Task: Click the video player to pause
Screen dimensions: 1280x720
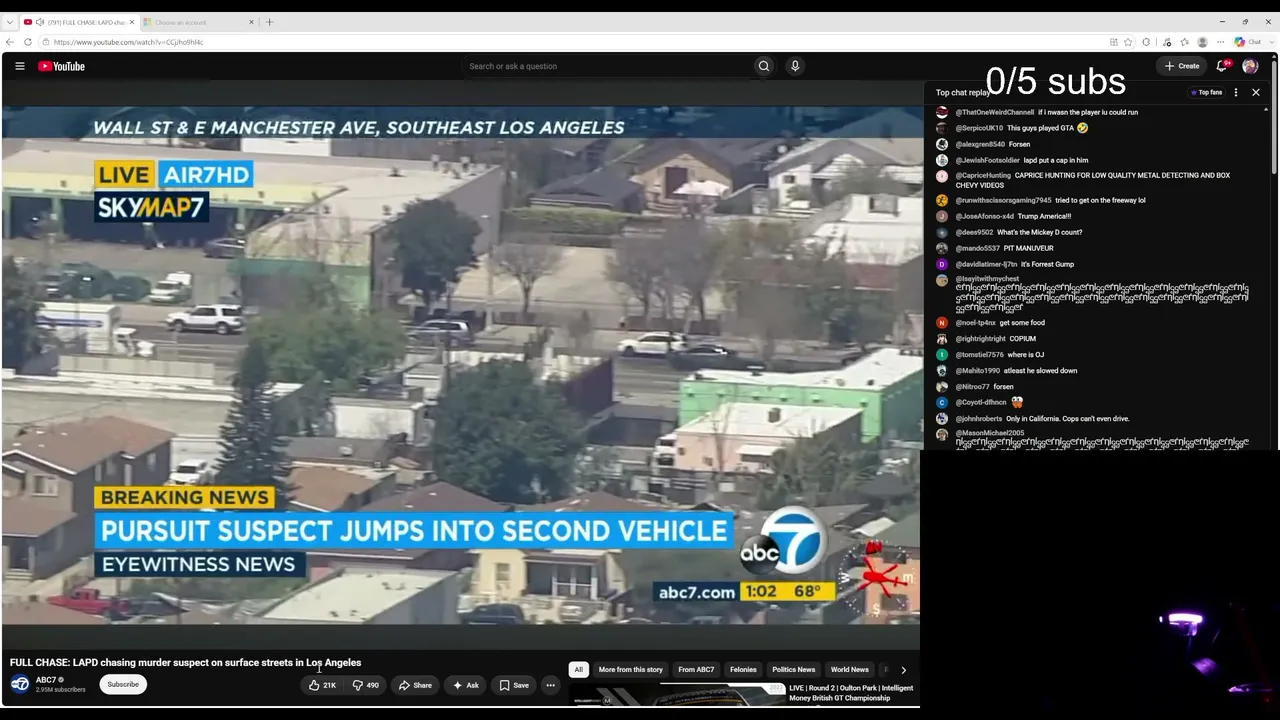Action: tap(461, 365)
